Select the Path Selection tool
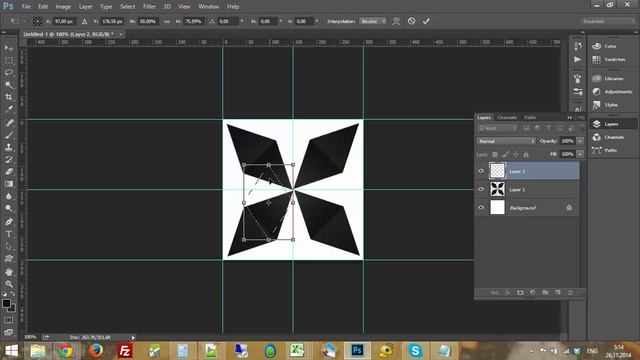 tap(9, 246)
